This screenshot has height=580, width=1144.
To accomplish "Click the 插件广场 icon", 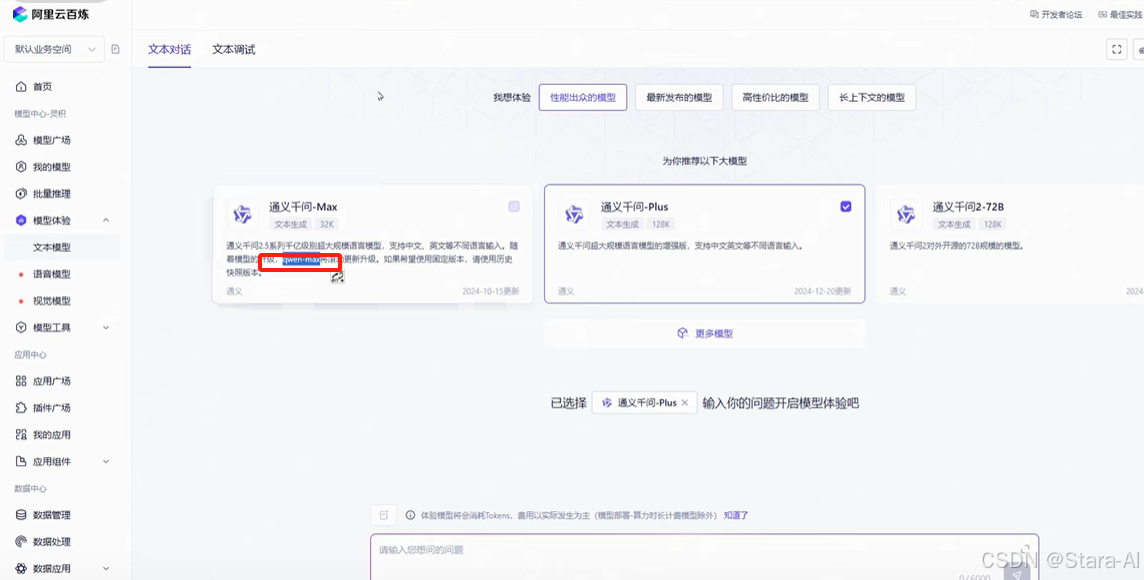I will [21, 408].
